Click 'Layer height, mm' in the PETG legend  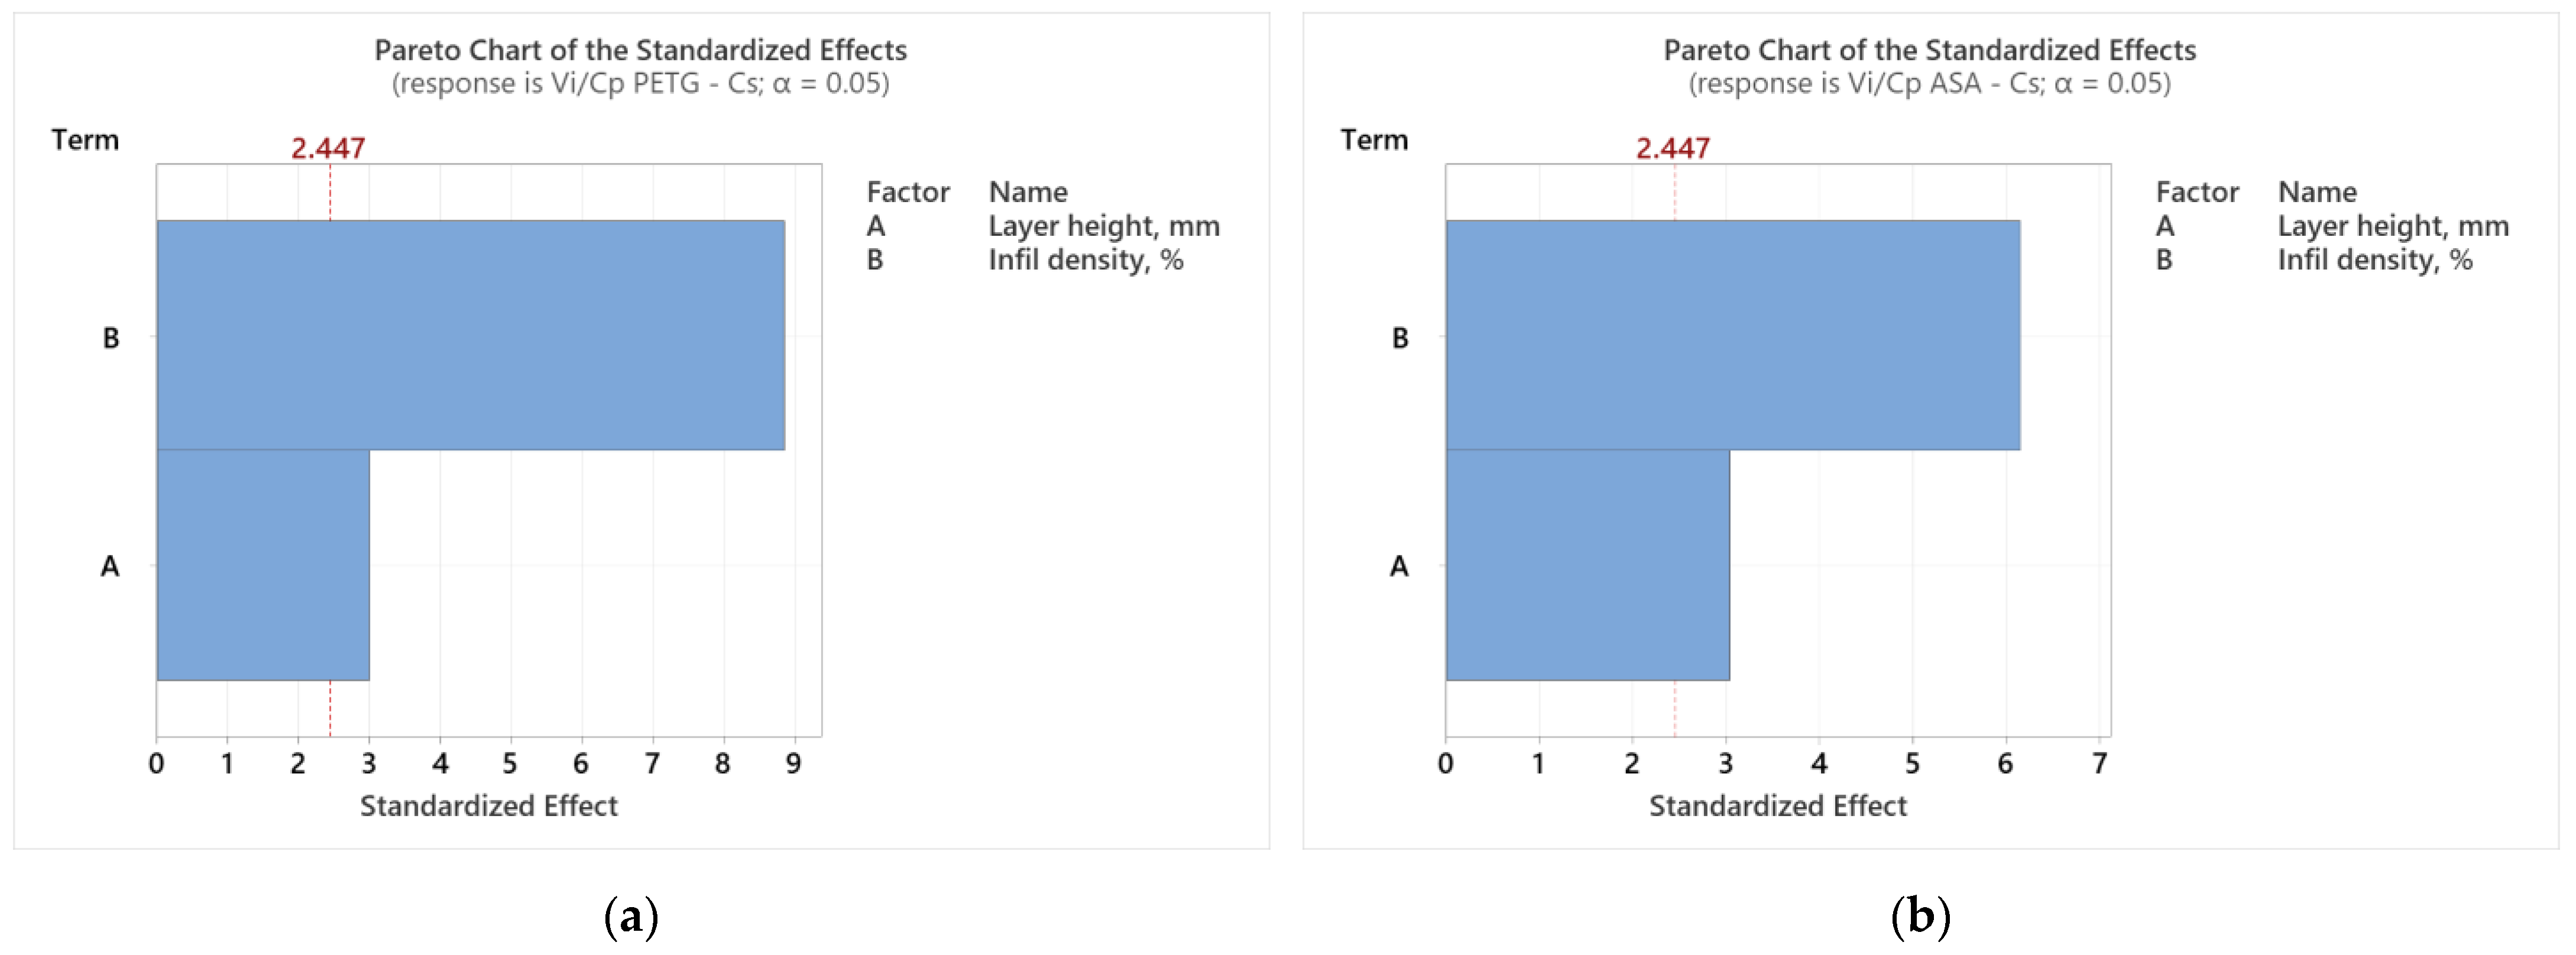click(x=1104, y=226)
